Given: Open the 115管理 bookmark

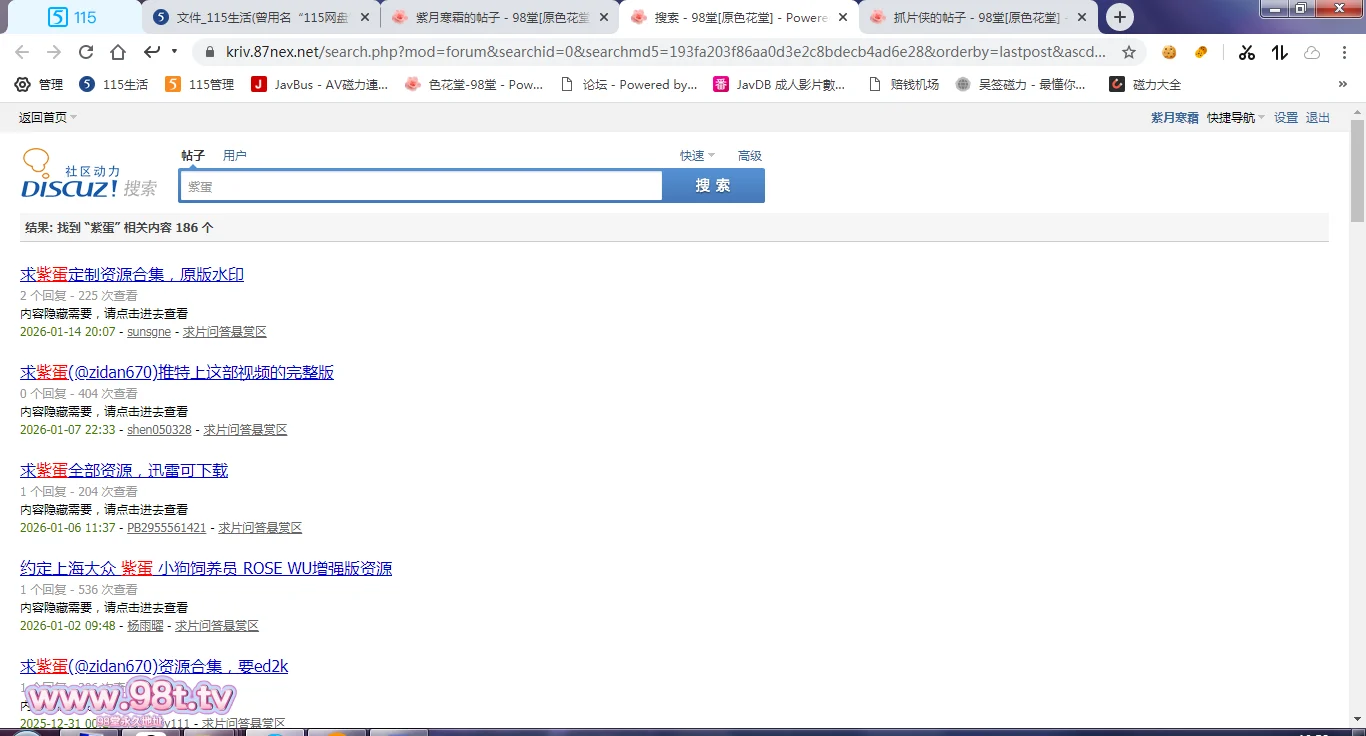Looking at the screenshot, I should (x=200, y=84).
